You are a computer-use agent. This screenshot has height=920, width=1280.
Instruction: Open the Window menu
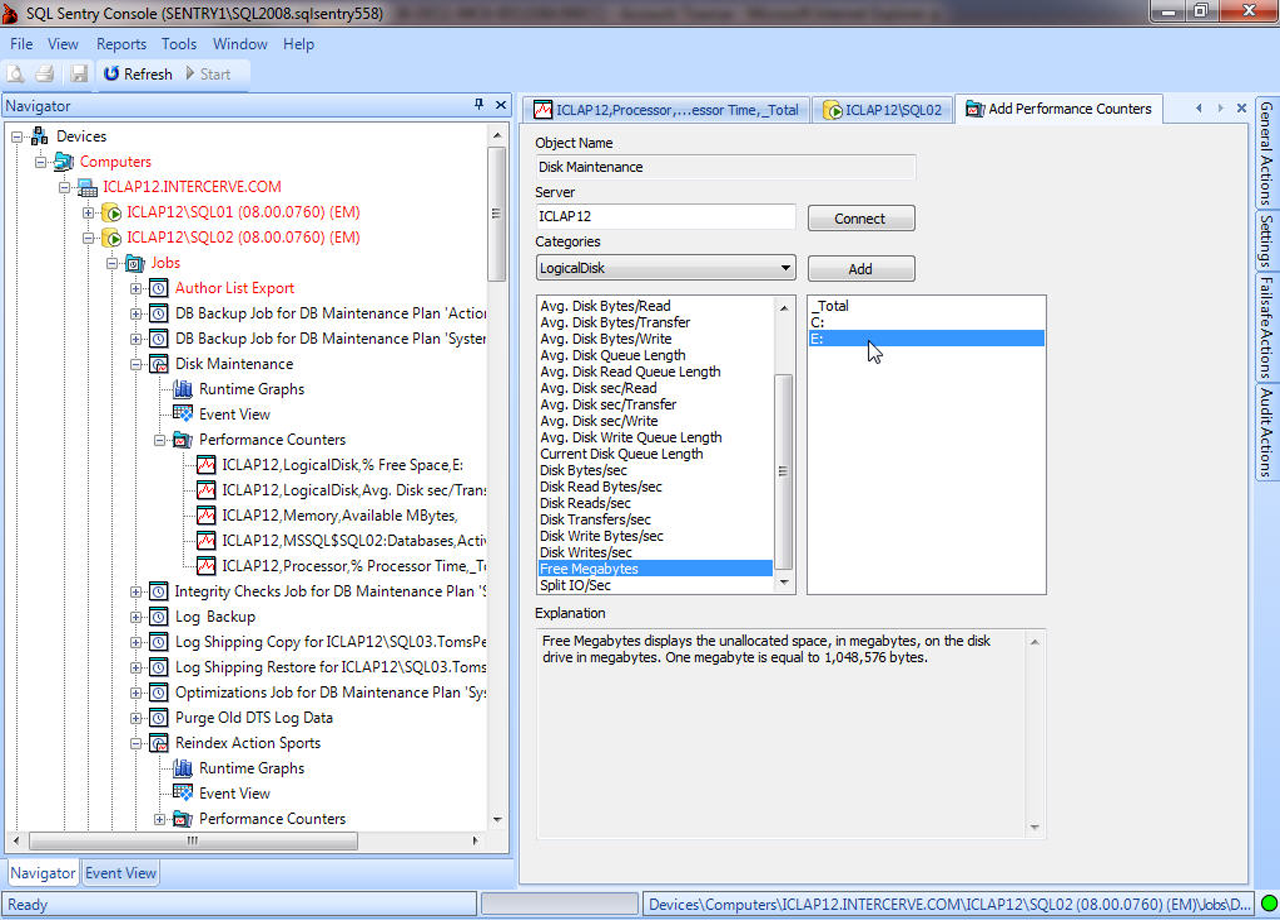point(240,44)
